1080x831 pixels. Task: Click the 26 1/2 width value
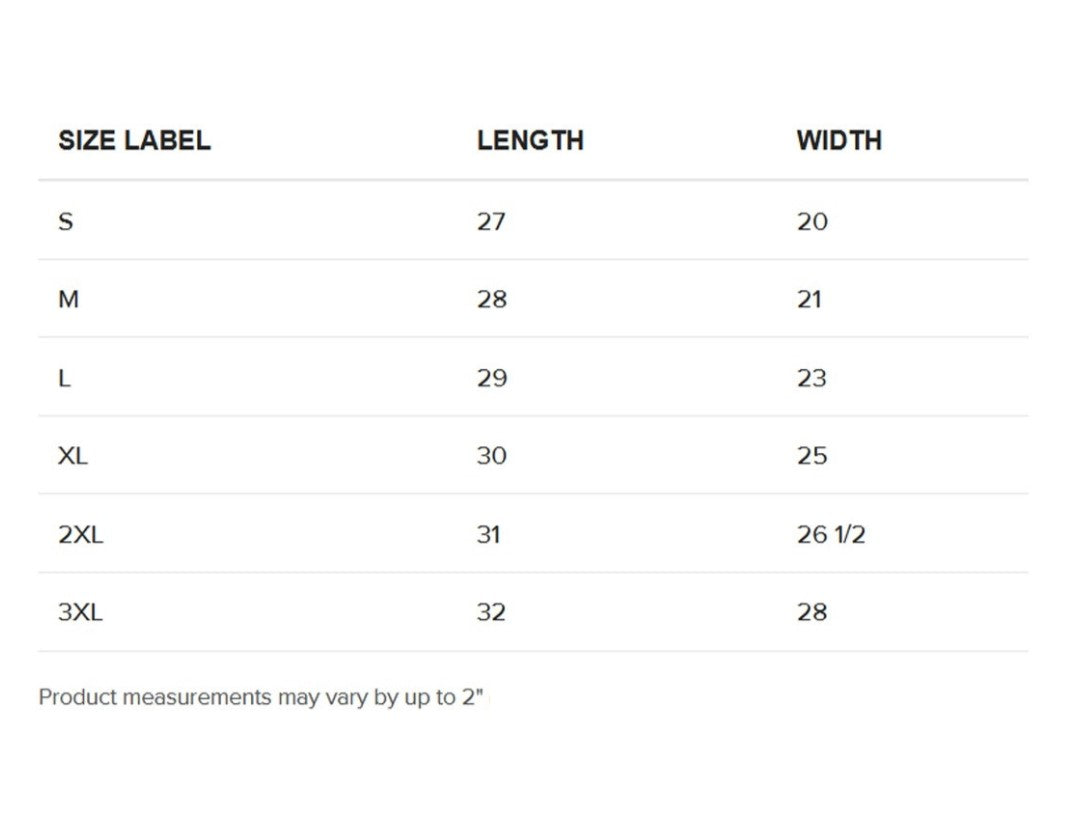pos(831,535)
